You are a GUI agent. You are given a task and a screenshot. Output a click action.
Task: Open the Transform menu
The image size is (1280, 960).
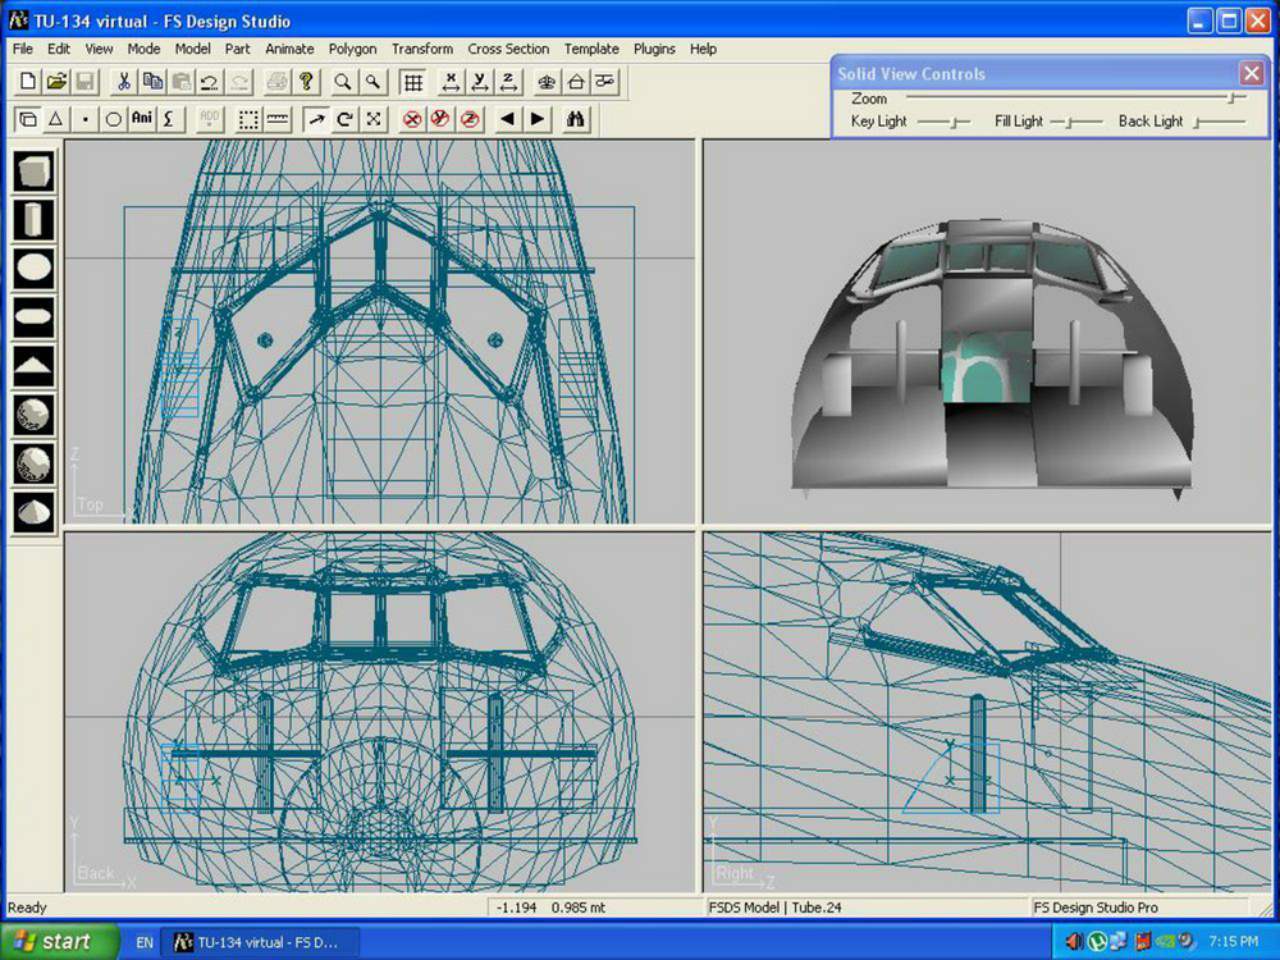click(x=422, y=48)
